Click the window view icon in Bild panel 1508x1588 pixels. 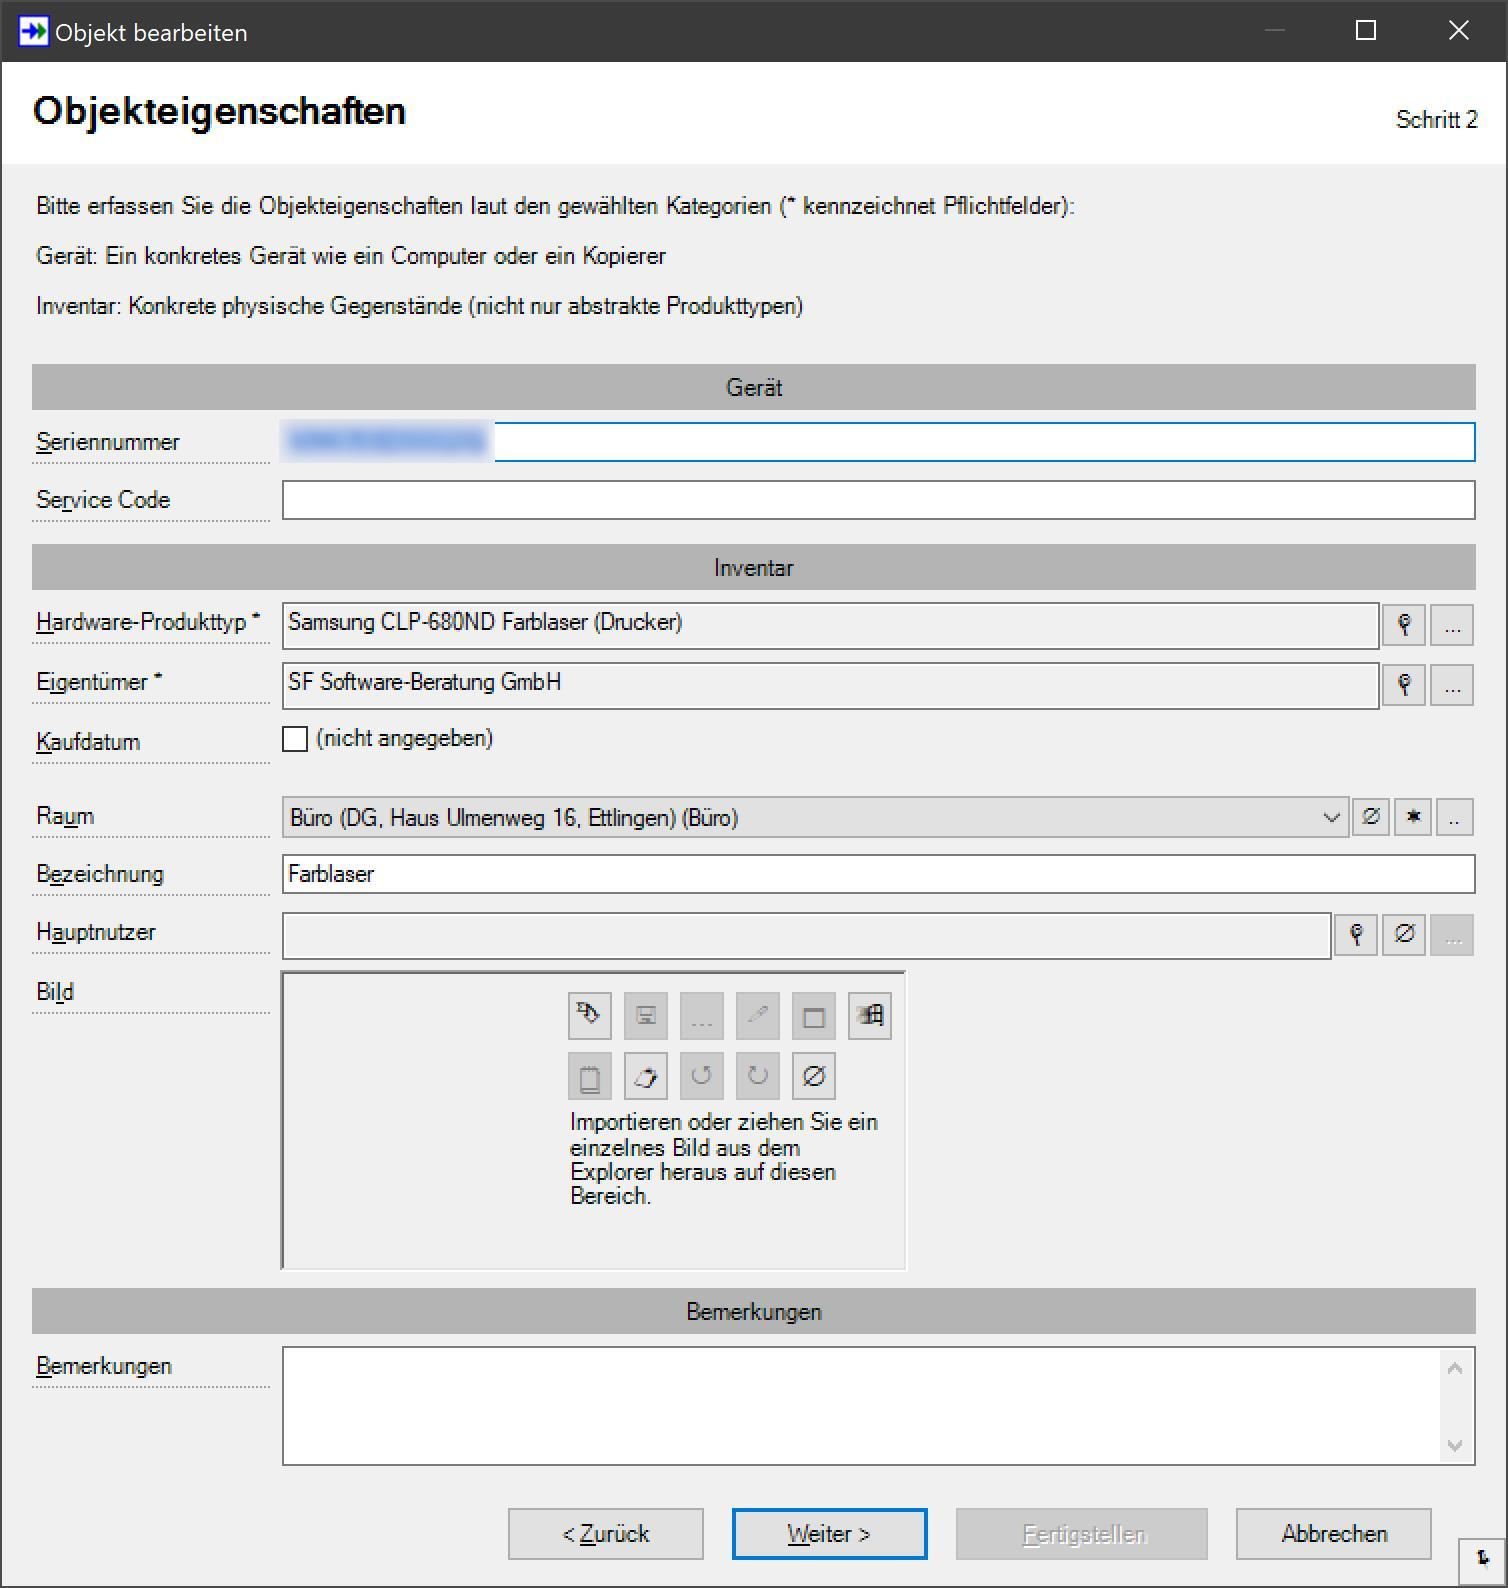[x=814, y=1016]
